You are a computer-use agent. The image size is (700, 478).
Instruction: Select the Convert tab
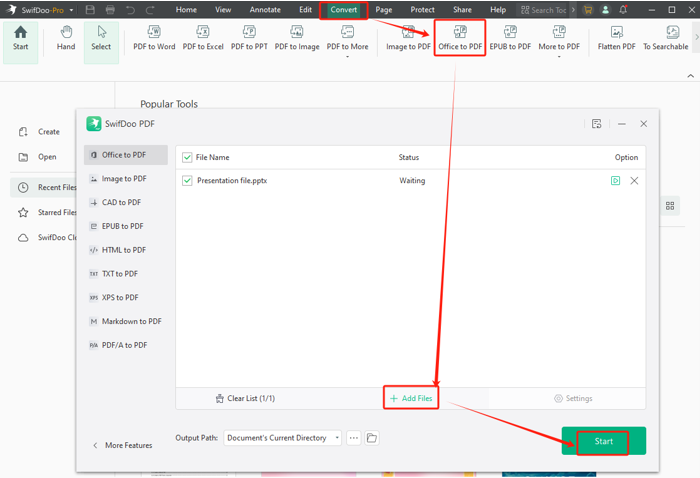pyautogui.click(x=344, y=10)
